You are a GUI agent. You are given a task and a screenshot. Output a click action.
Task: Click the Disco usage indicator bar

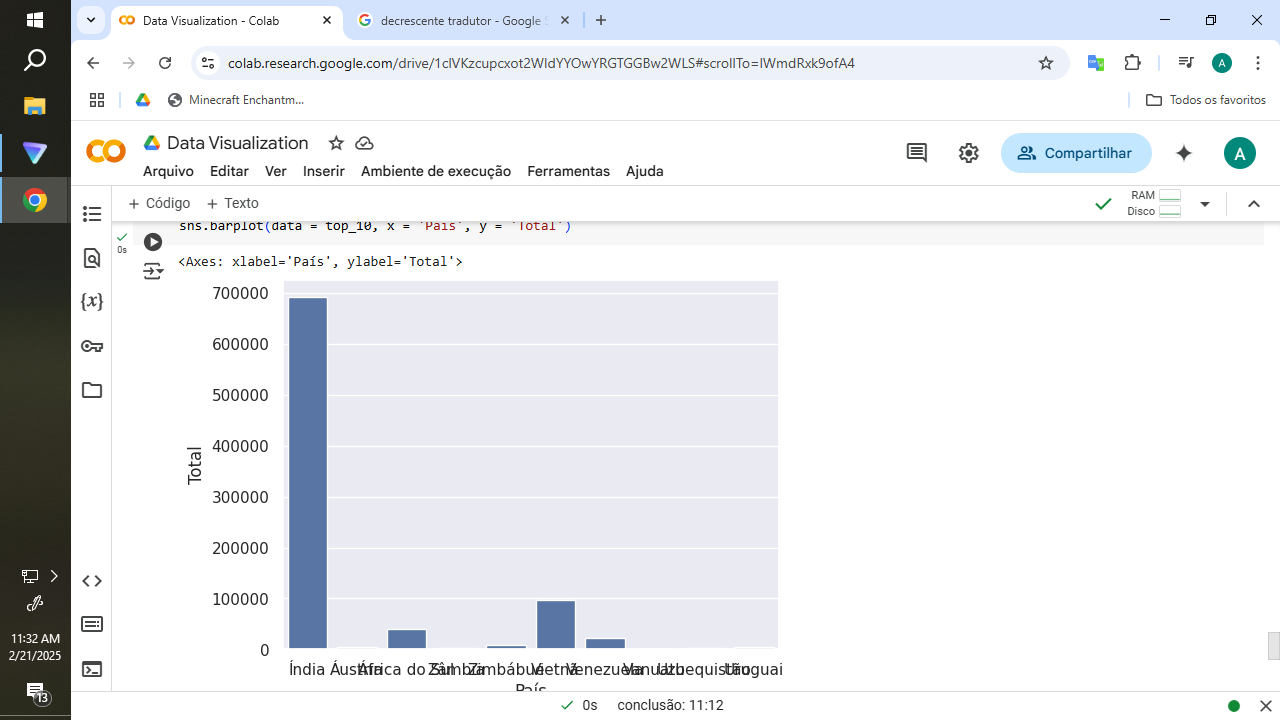click(1169, 211)
